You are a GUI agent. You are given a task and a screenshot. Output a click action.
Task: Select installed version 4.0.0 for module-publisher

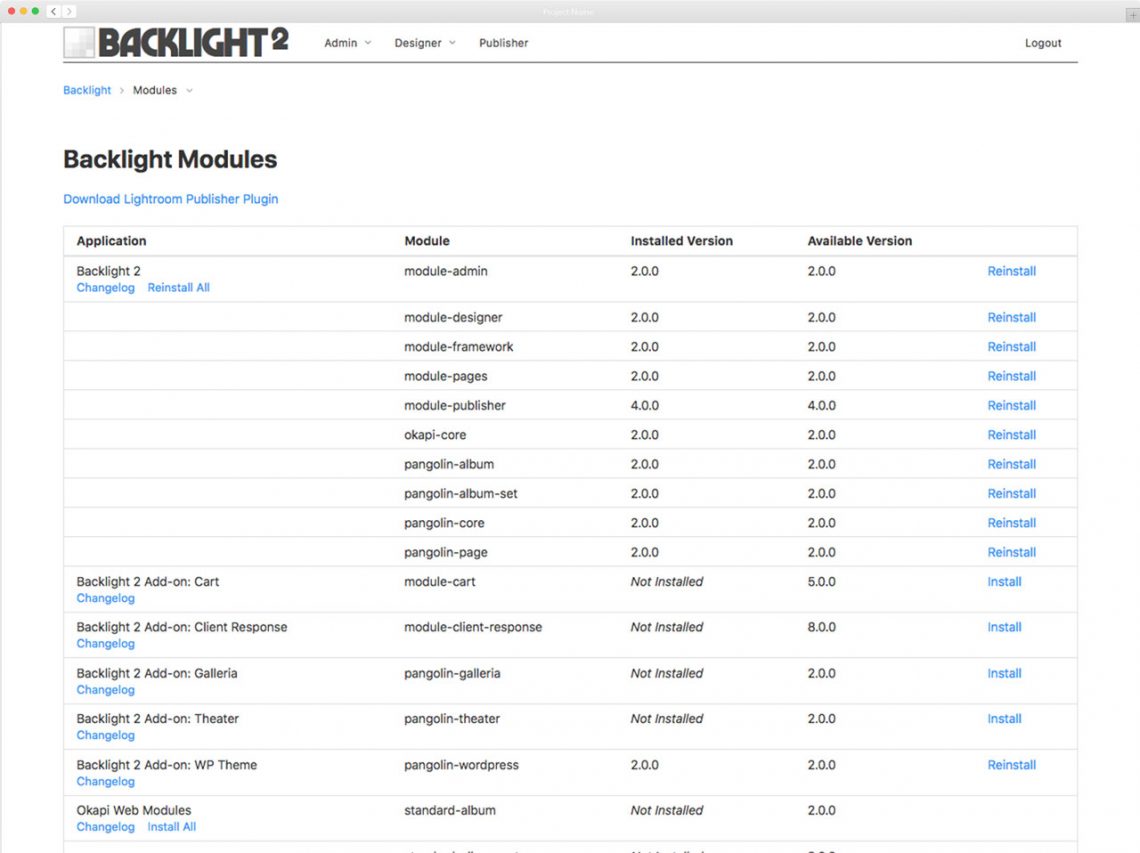(x=645, y=406)
